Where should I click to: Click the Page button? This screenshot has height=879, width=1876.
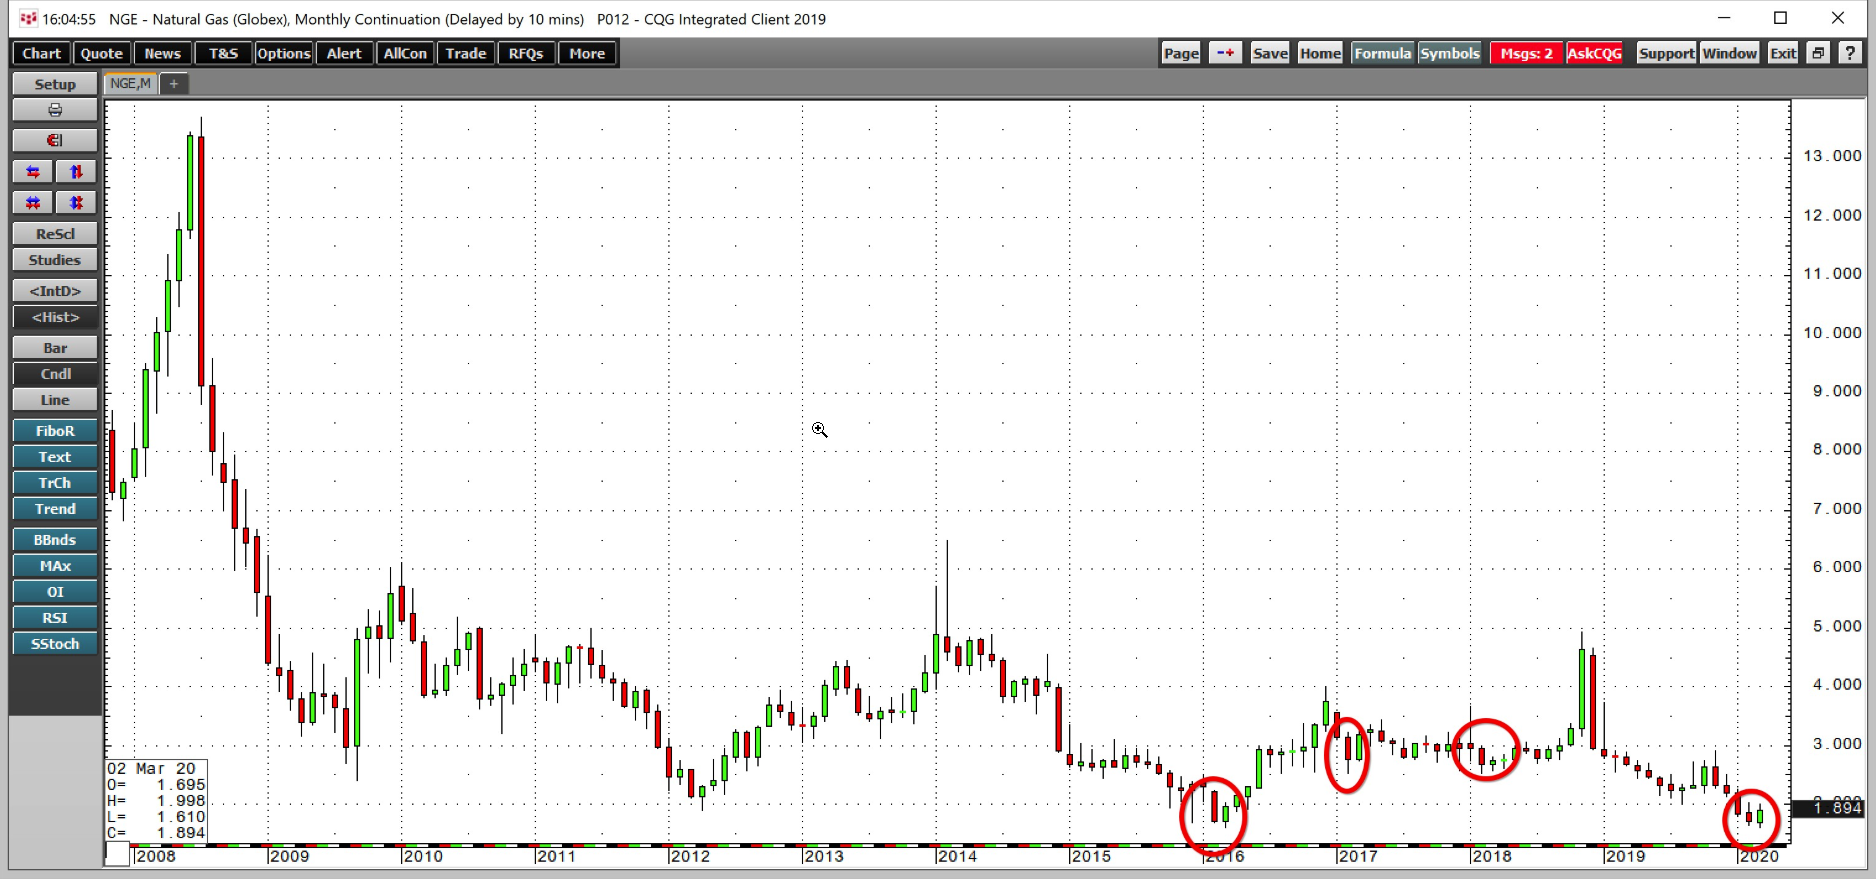pos(1181,53)
